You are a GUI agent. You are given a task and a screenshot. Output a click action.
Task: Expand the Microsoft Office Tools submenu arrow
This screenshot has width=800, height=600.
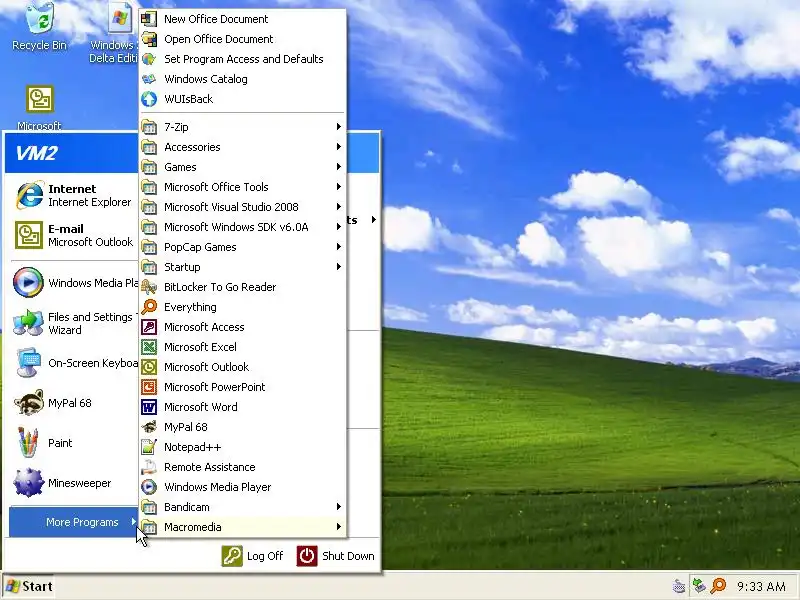click(x=338, y=187)
